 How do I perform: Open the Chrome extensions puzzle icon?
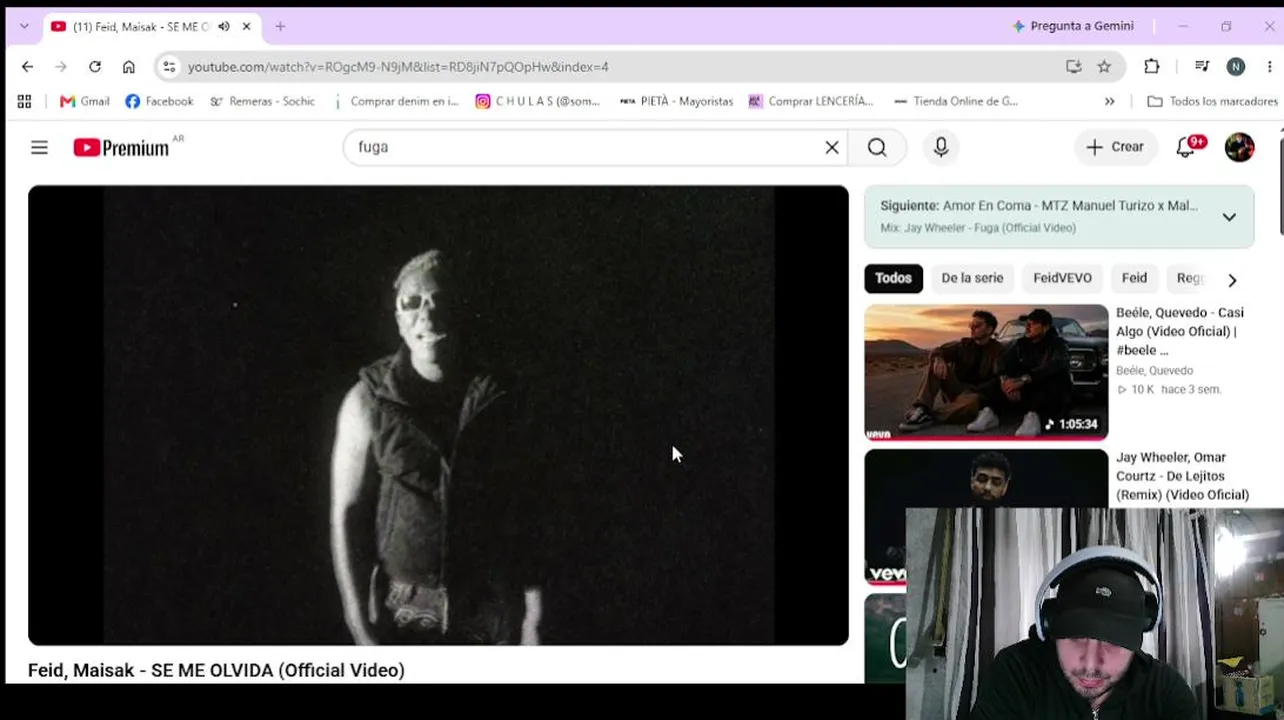1152,67
